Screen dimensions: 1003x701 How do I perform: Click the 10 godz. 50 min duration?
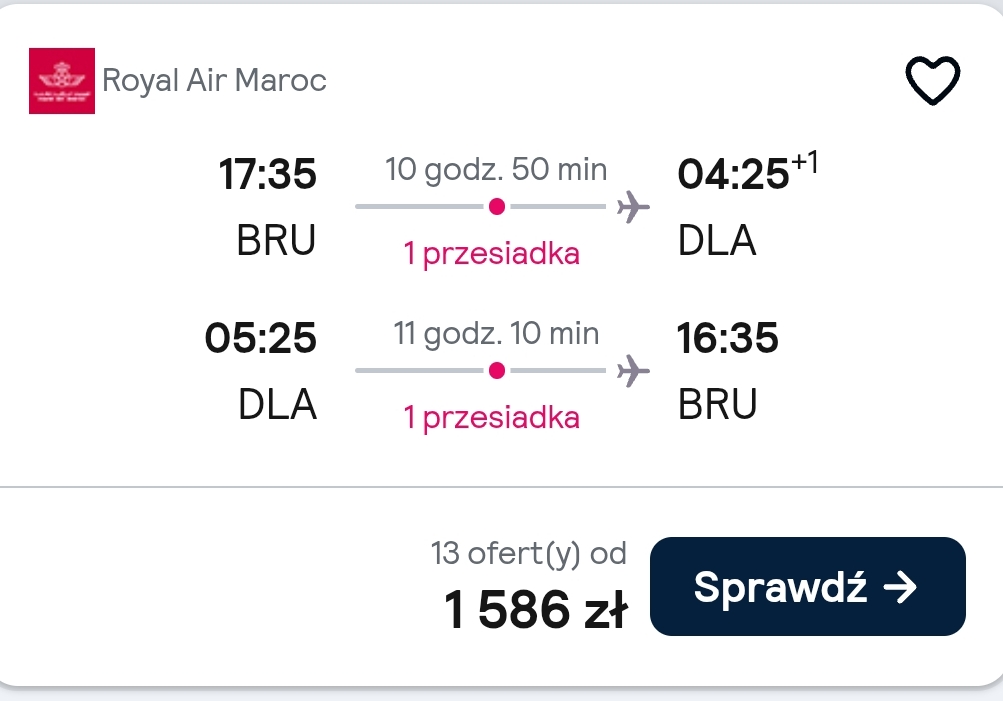[496, 169]
